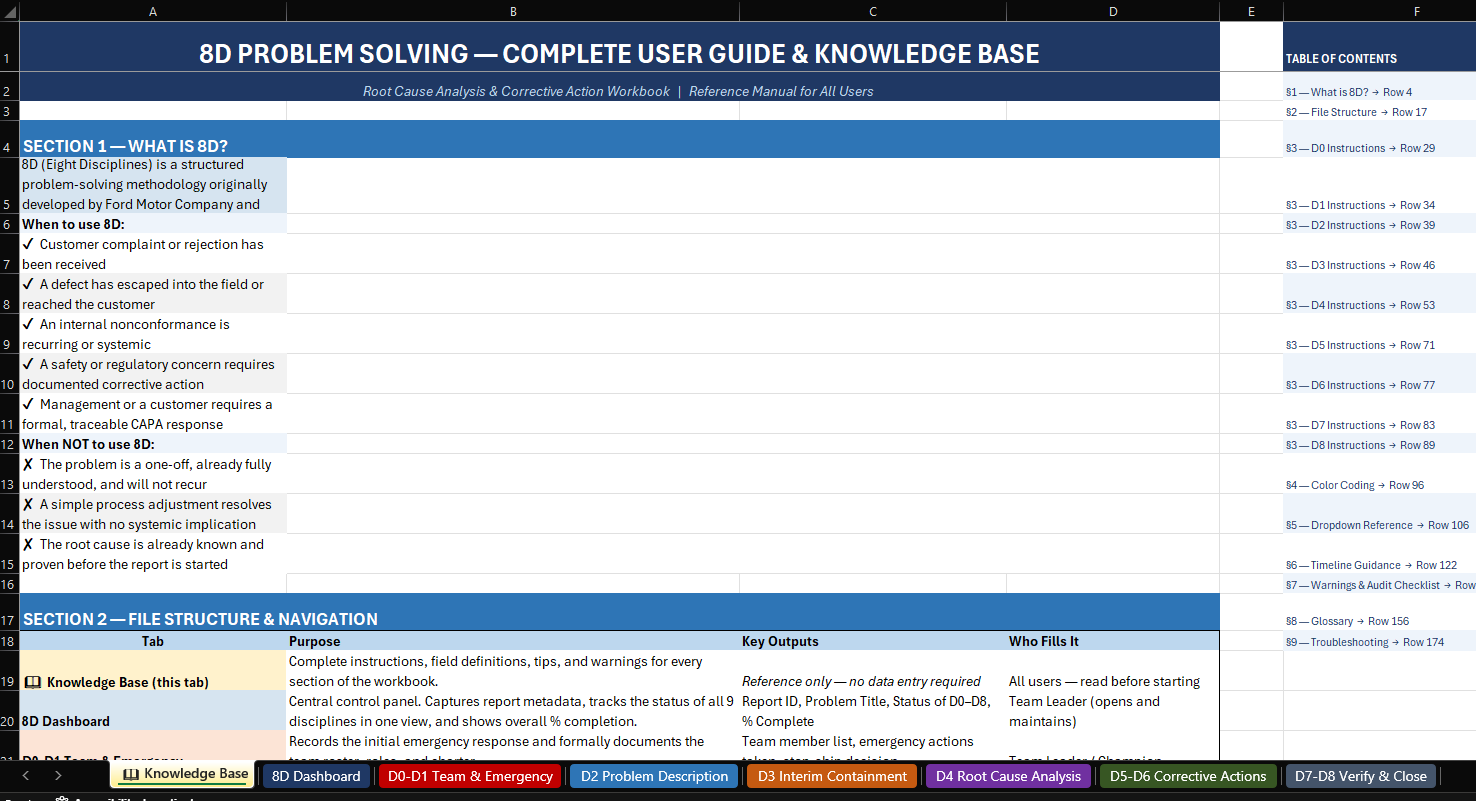Switch to the D3 Interim Containment tab
The height and width of the screenshot is (801, 1476).
click(x=831, y=775)
